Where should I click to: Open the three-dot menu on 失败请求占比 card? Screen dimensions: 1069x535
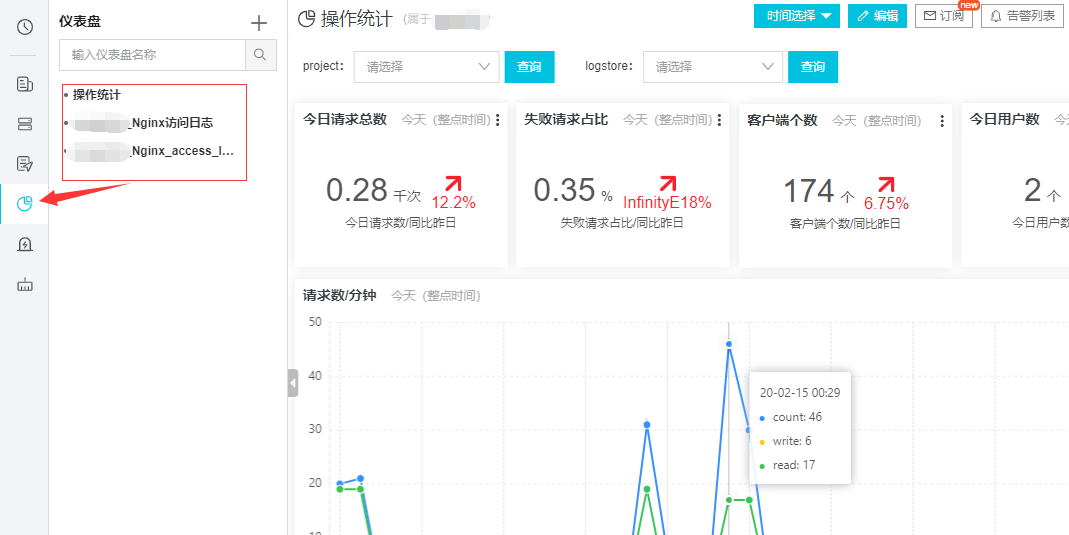coord(719,120)
